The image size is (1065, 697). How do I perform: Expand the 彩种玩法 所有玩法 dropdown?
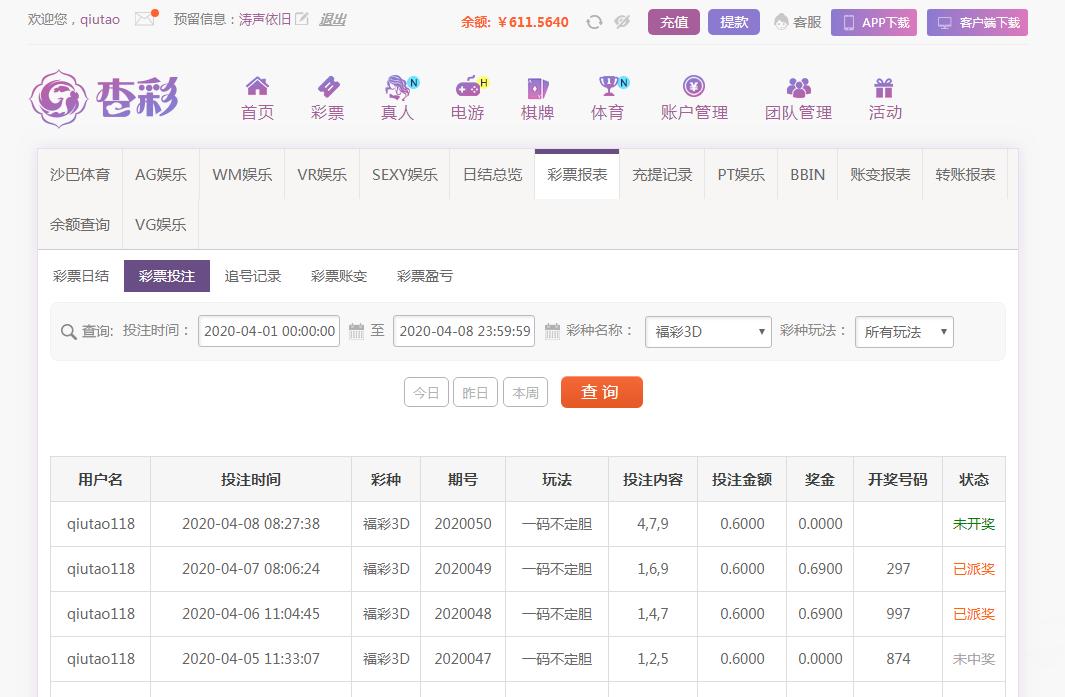[904, 332]
